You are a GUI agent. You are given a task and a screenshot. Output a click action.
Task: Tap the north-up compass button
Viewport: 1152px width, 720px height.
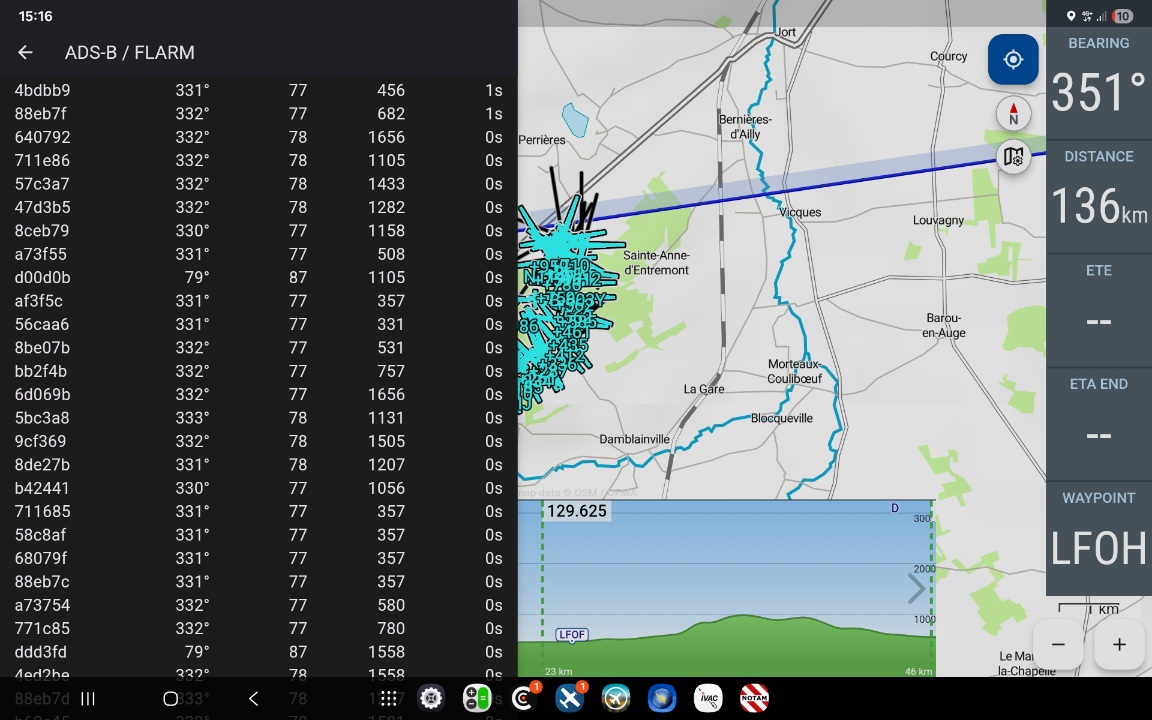pyautogui.click(x=1013, y=114)
